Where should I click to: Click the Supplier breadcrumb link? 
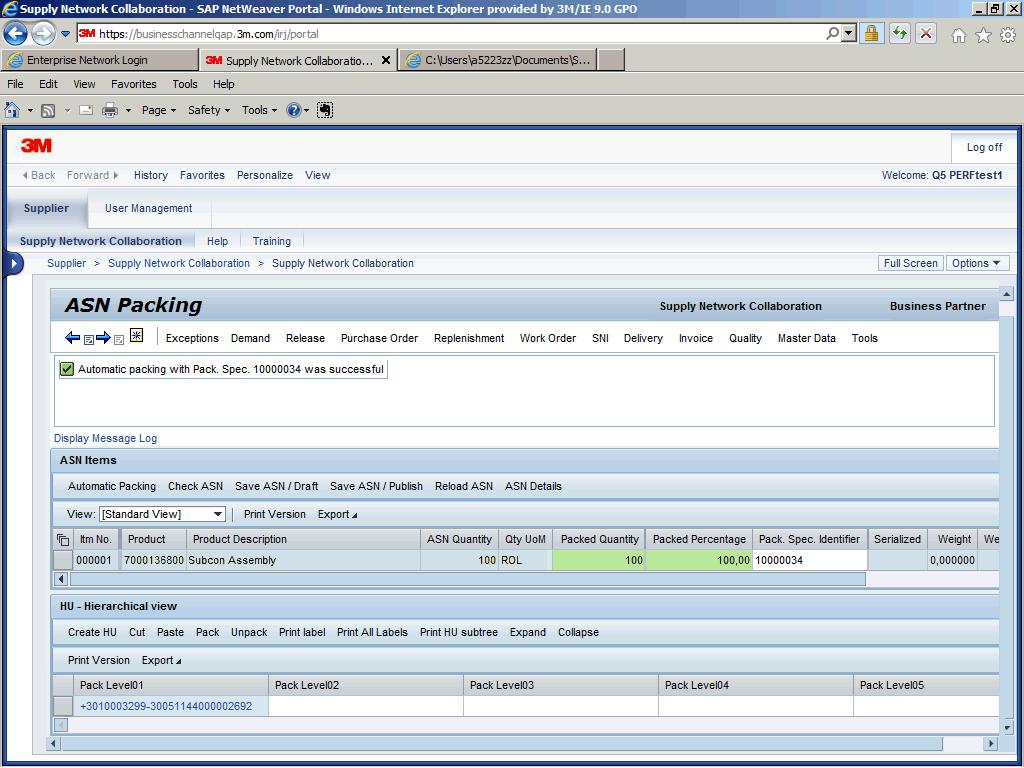(x=67, y=263)
